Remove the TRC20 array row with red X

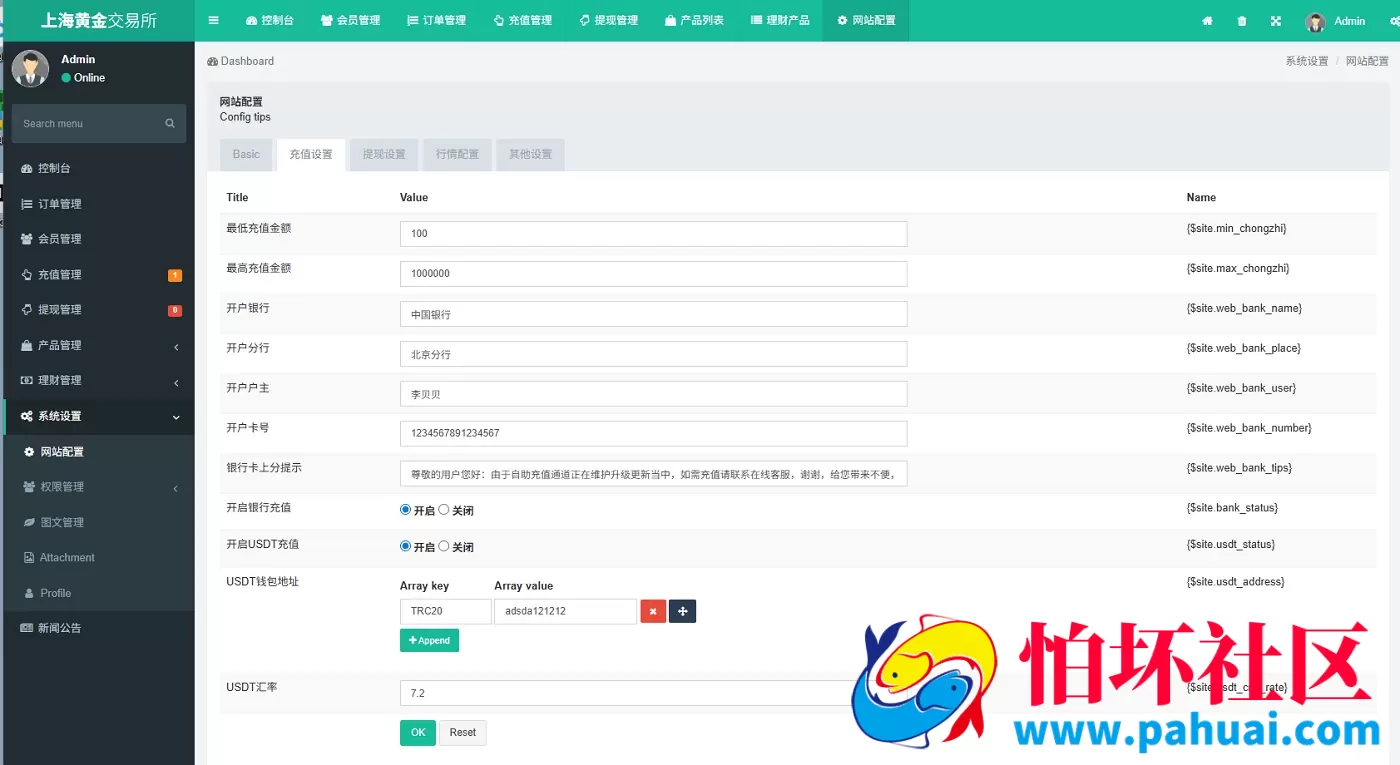653,611
